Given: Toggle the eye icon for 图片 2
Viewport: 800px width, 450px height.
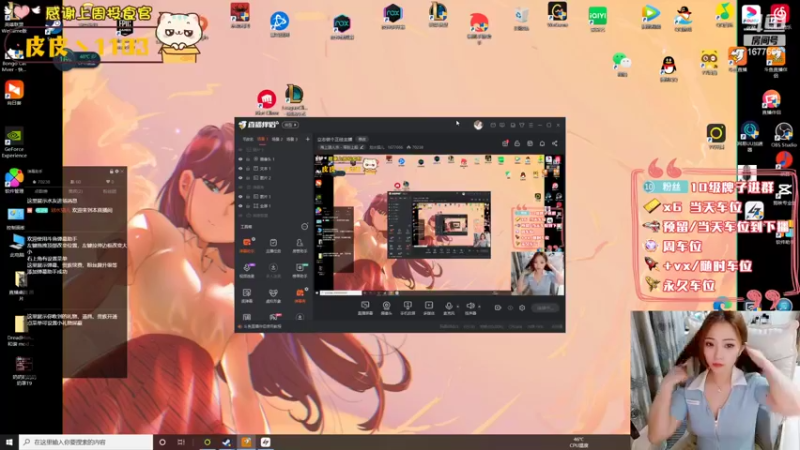Looking at the screenshot, I should [x=241, y=178].
